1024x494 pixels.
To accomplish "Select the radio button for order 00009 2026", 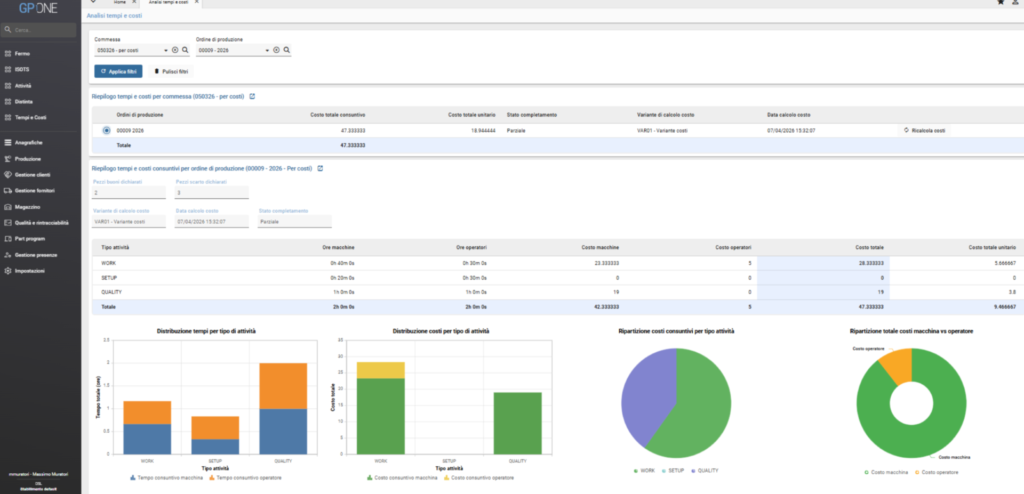I will pyautogui.click(x=106, y=131).
